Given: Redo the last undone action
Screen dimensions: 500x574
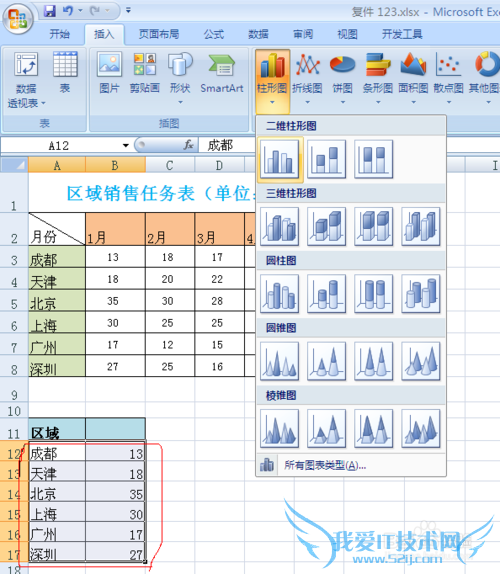Looking at the screenshot, I should coord(95,11).
